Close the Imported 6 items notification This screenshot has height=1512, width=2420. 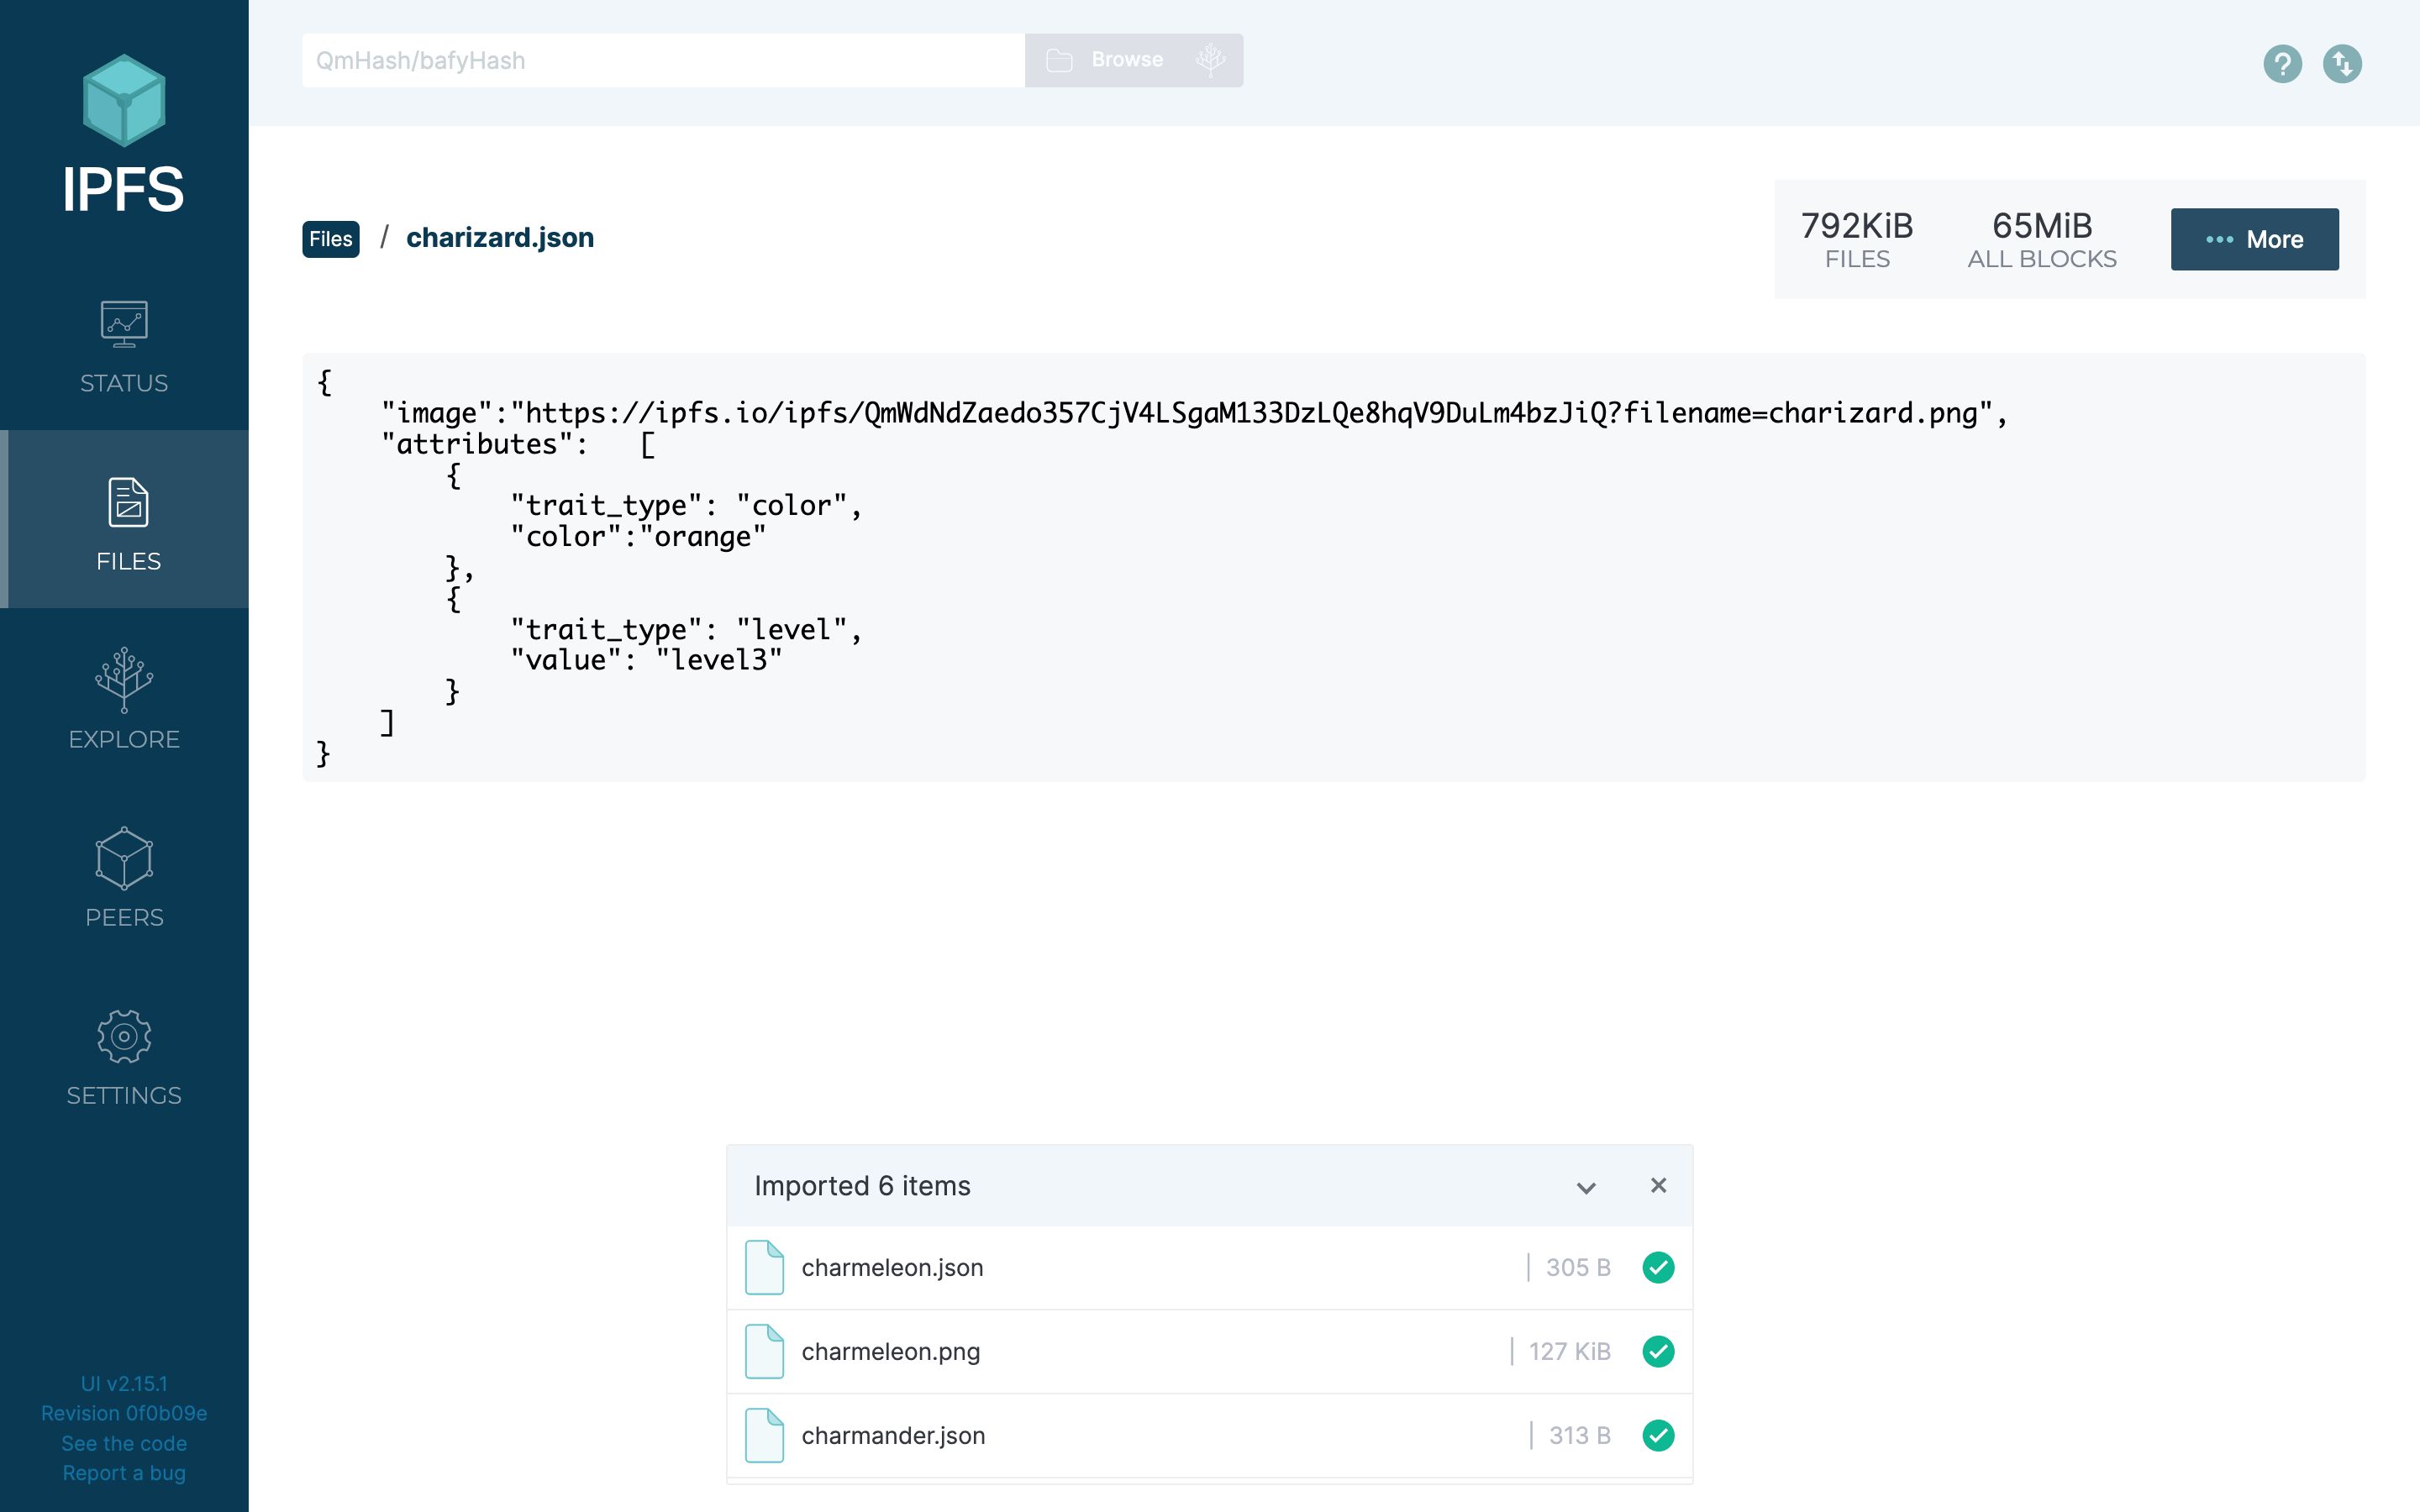tap(1658, 1185)
